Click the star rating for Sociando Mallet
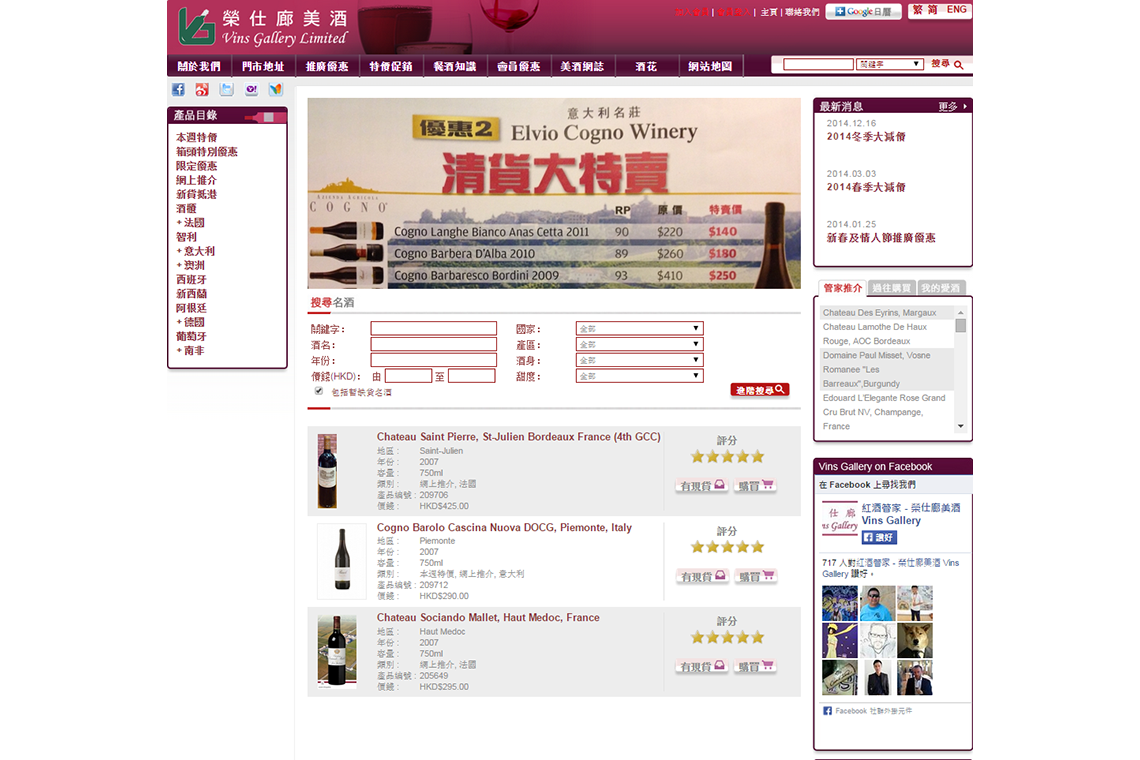Screen dimensions: 1140x760 [x=727, y=637]
